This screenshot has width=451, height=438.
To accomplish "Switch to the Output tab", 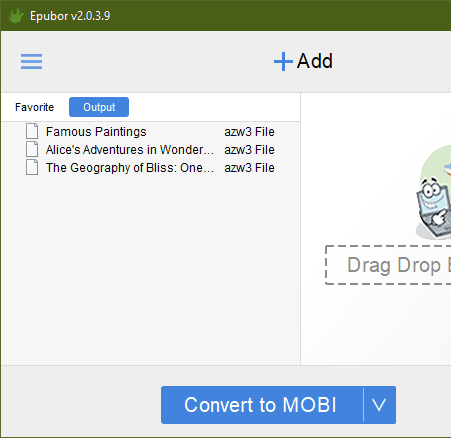I will click(x=99, y=107).
